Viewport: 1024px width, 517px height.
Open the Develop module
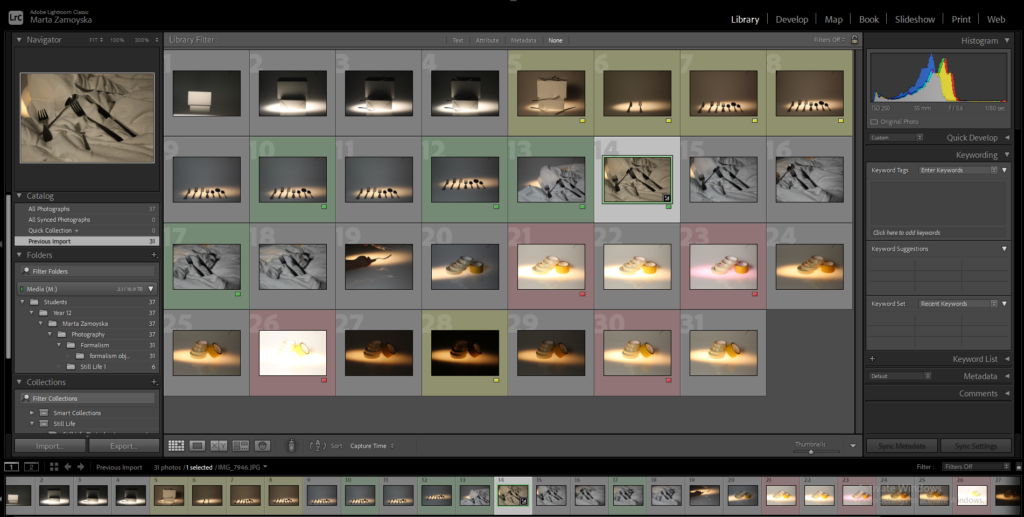(x=792, y=20)
